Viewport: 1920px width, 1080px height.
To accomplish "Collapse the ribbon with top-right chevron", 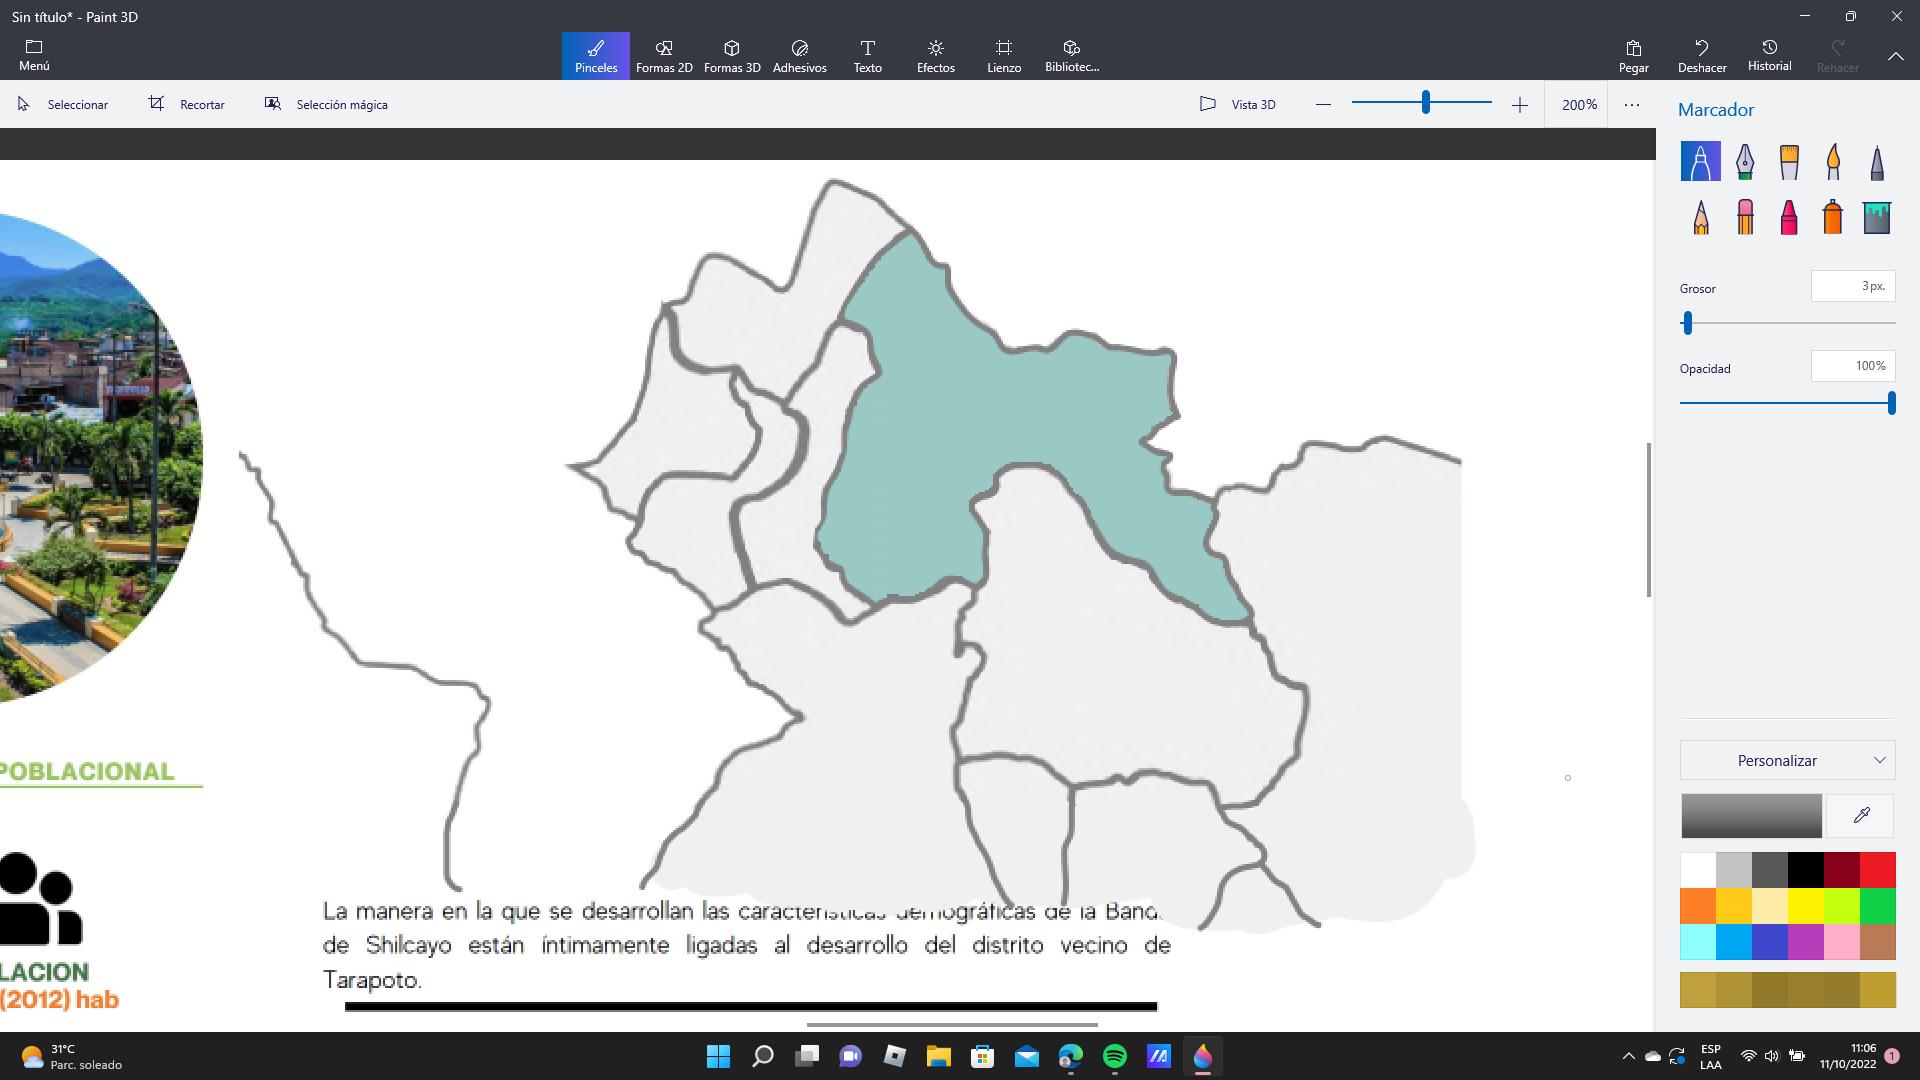I will click(x=1895, y=57).
